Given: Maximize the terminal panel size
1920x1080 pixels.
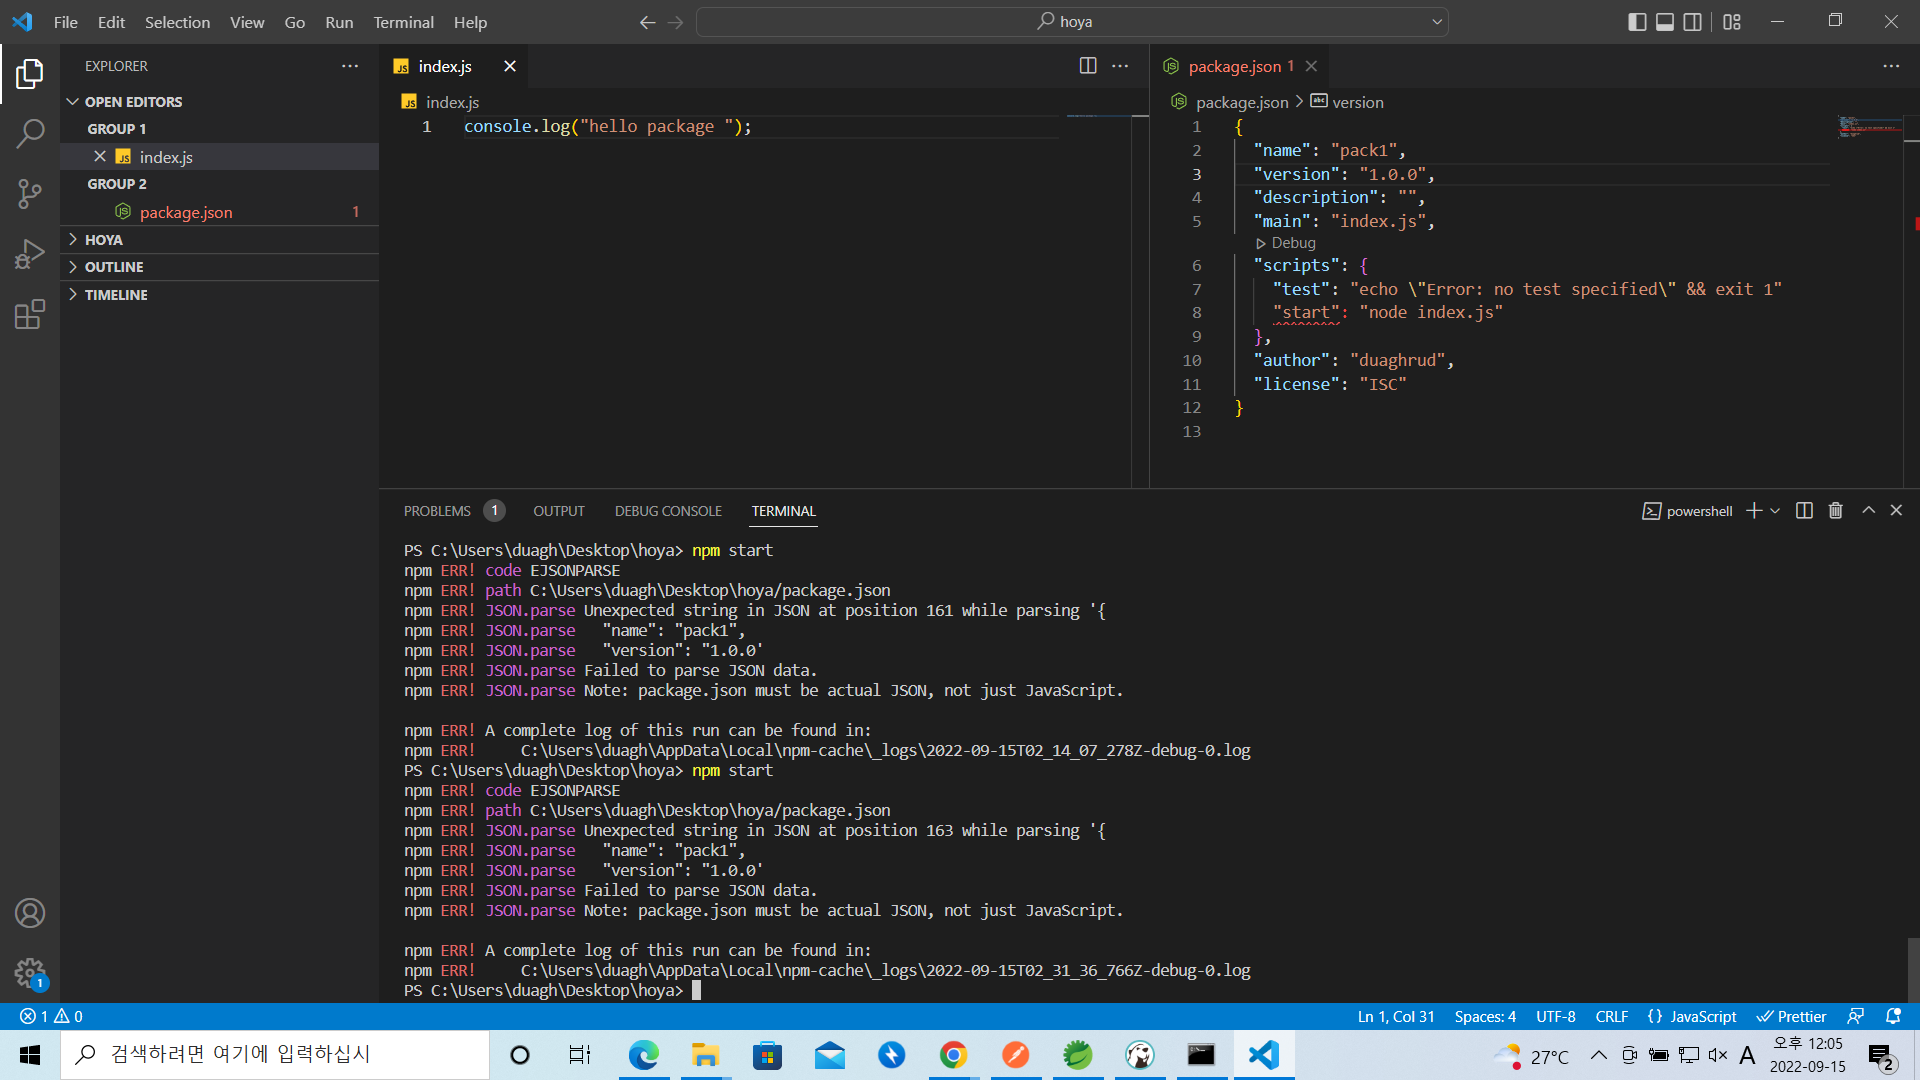Looking at the screenshot, I should pyautogui.click(x=1868, y=511).
